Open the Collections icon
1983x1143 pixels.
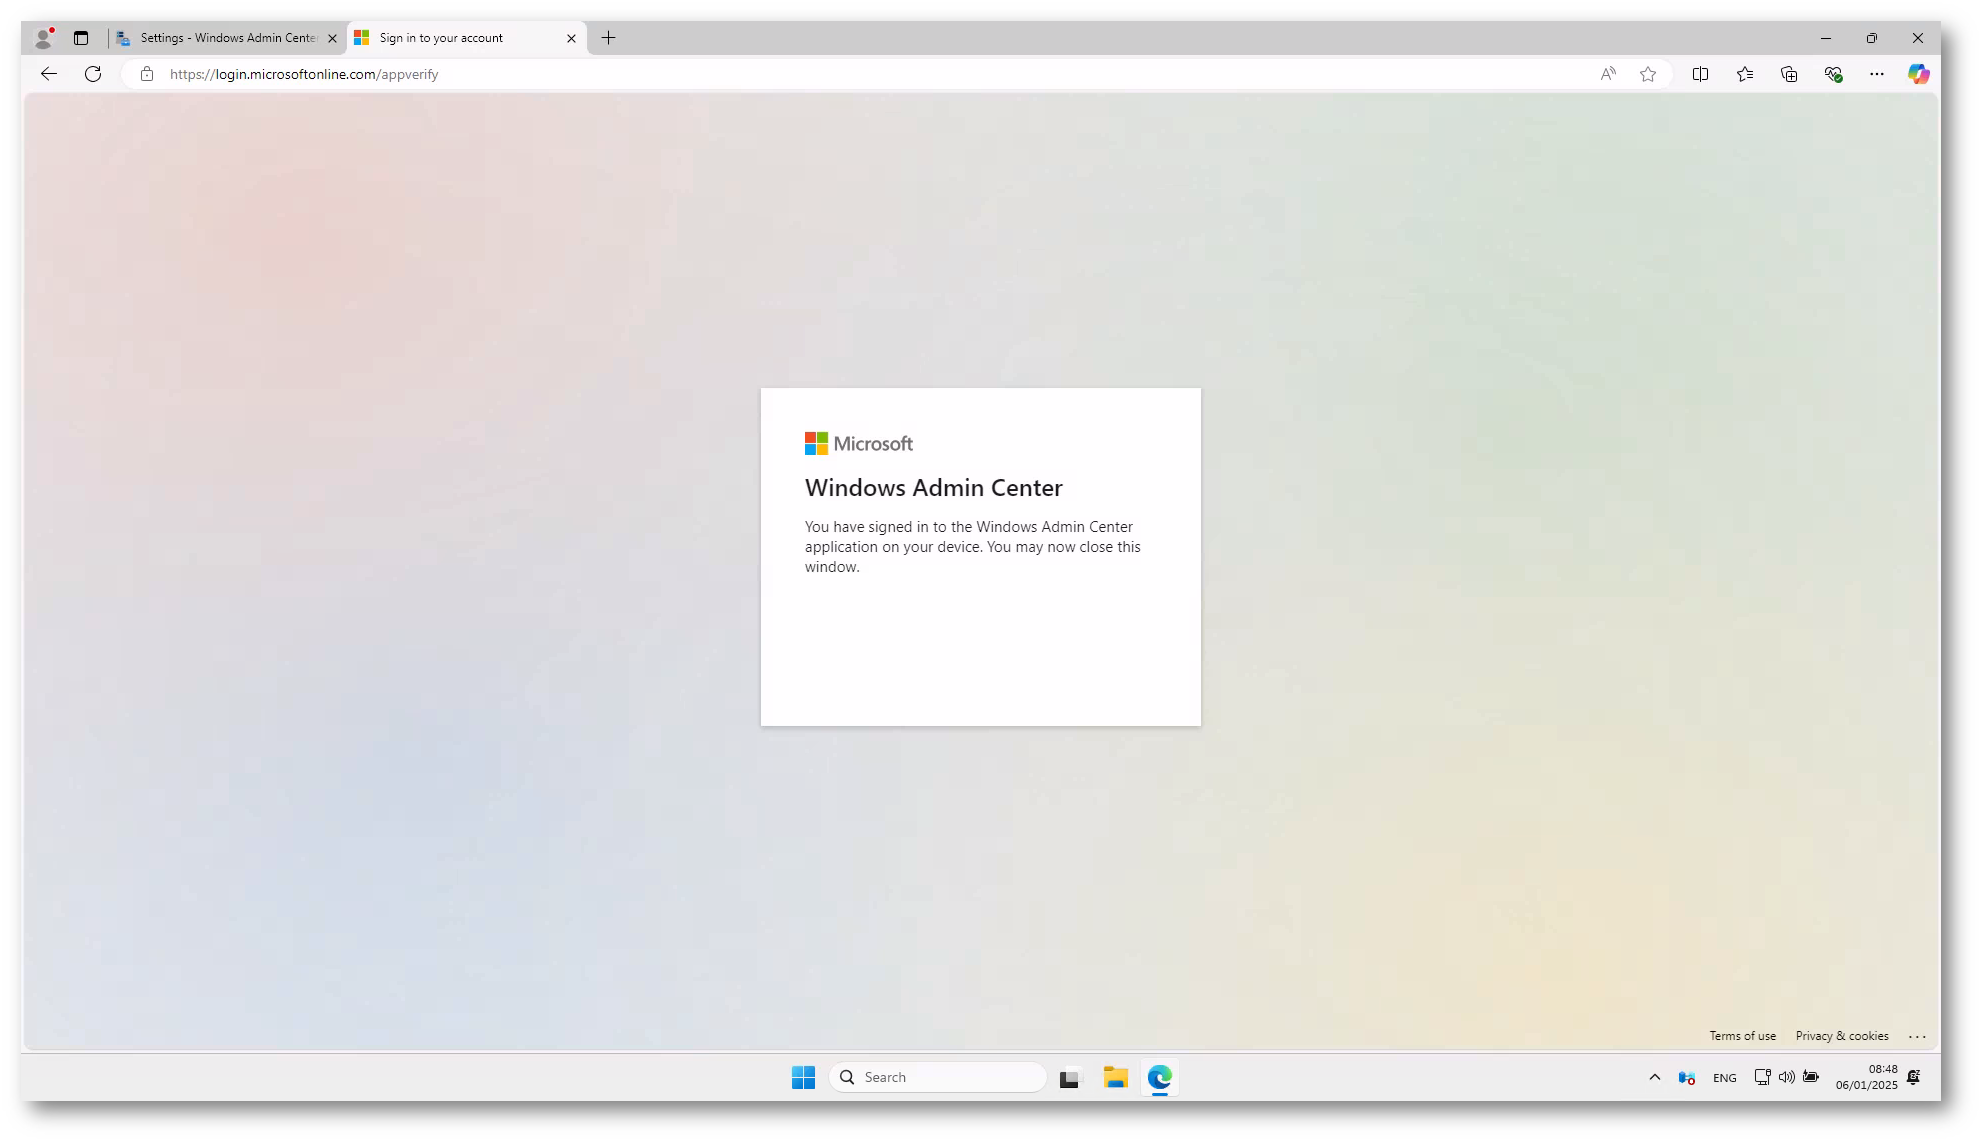pyautogui.click(x=1789, y=74)
